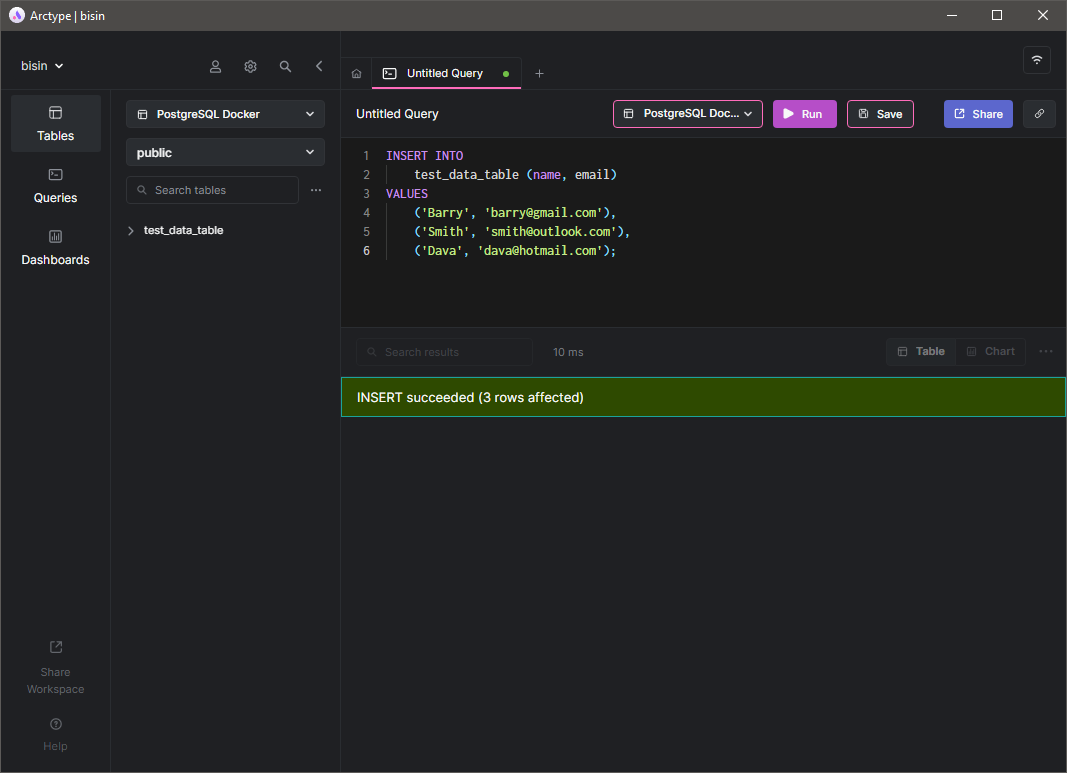Click the Untitled Query title text
The image size is (1067, 773).
(397, 114)
